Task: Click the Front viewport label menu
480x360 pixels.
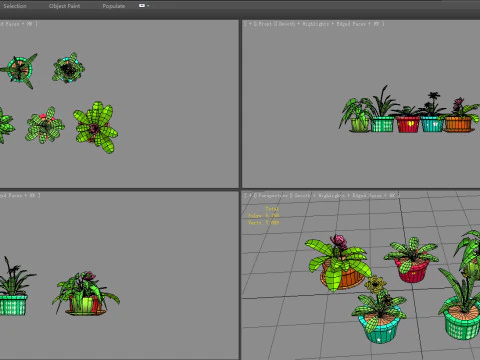Action: [x=265, y=24]
